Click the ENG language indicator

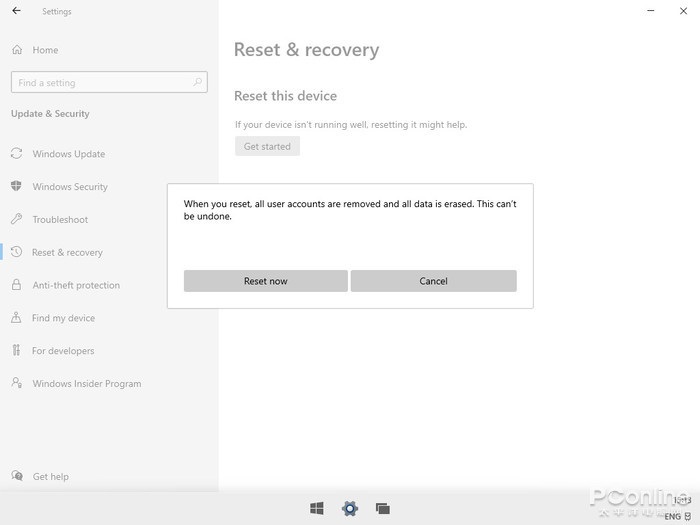(x=673, y=517)
